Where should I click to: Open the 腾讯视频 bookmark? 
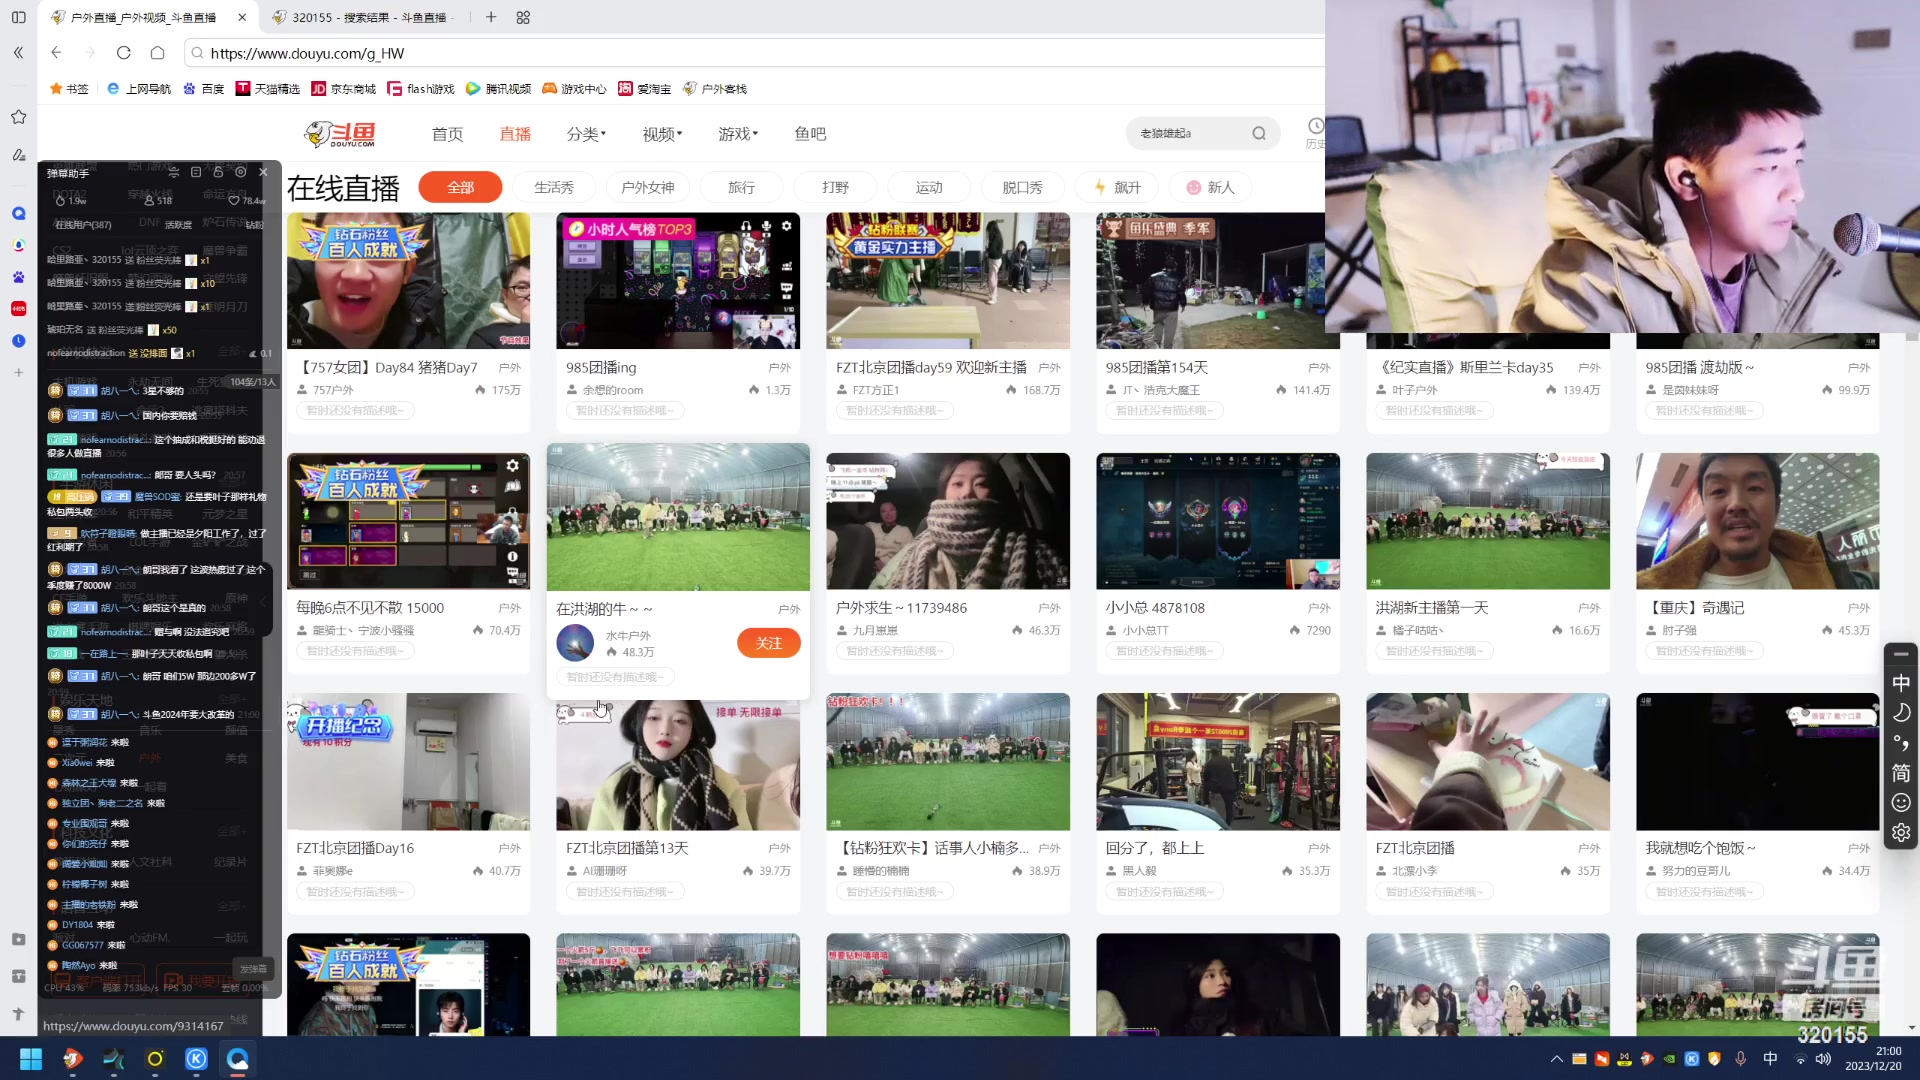[x=498, y=89]
